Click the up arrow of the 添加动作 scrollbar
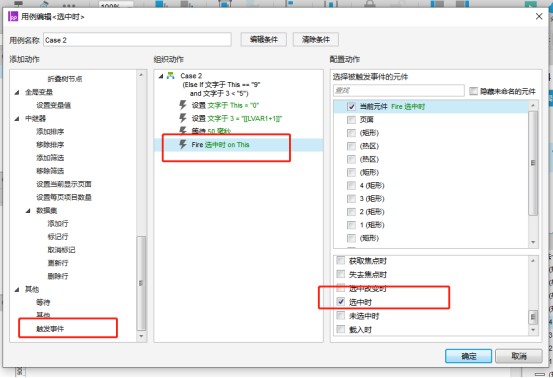This screenshot has width=553, height=378. coord(141,75)
